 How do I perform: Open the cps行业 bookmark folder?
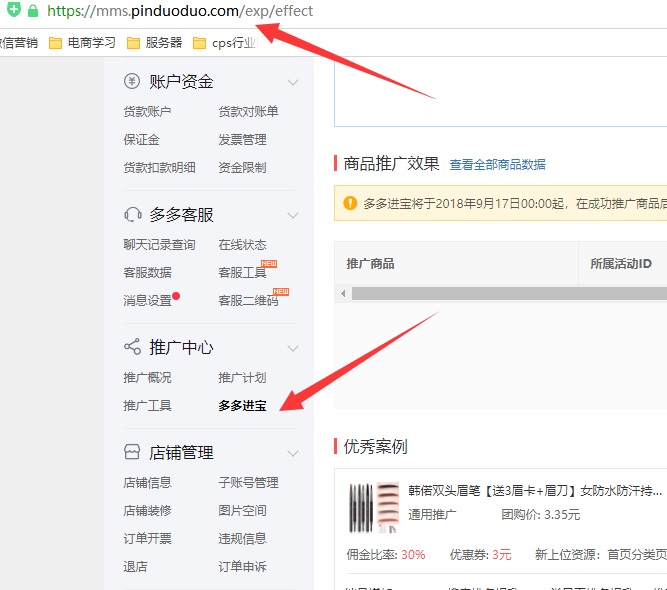point(225,43)
